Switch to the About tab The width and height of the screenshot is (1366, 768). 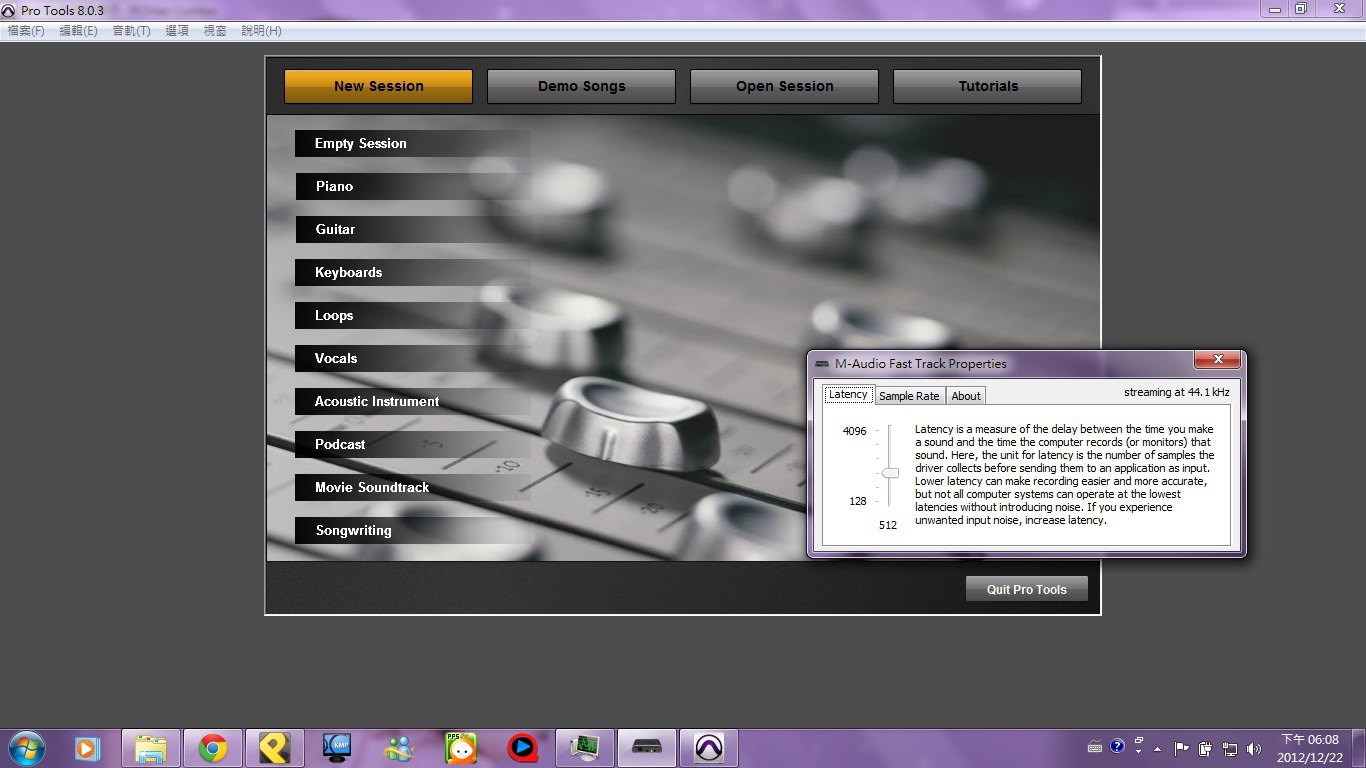tap(966, 396)
